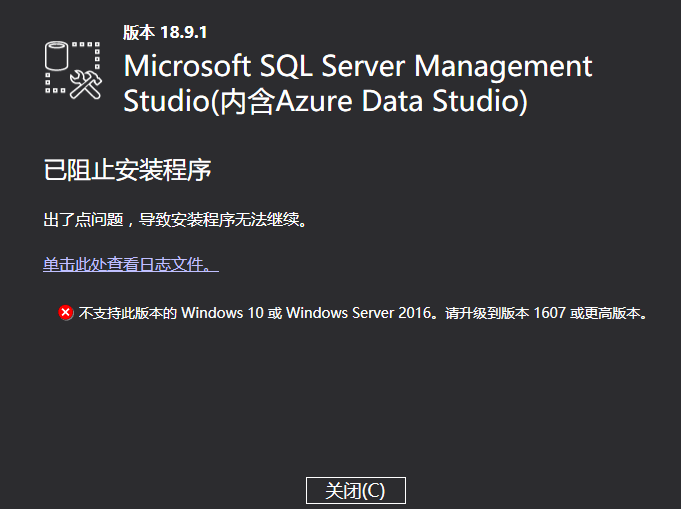Click the 1607 version number in the error
The image size is (681, 509).
pyautogui.click(x=549, y=313)
